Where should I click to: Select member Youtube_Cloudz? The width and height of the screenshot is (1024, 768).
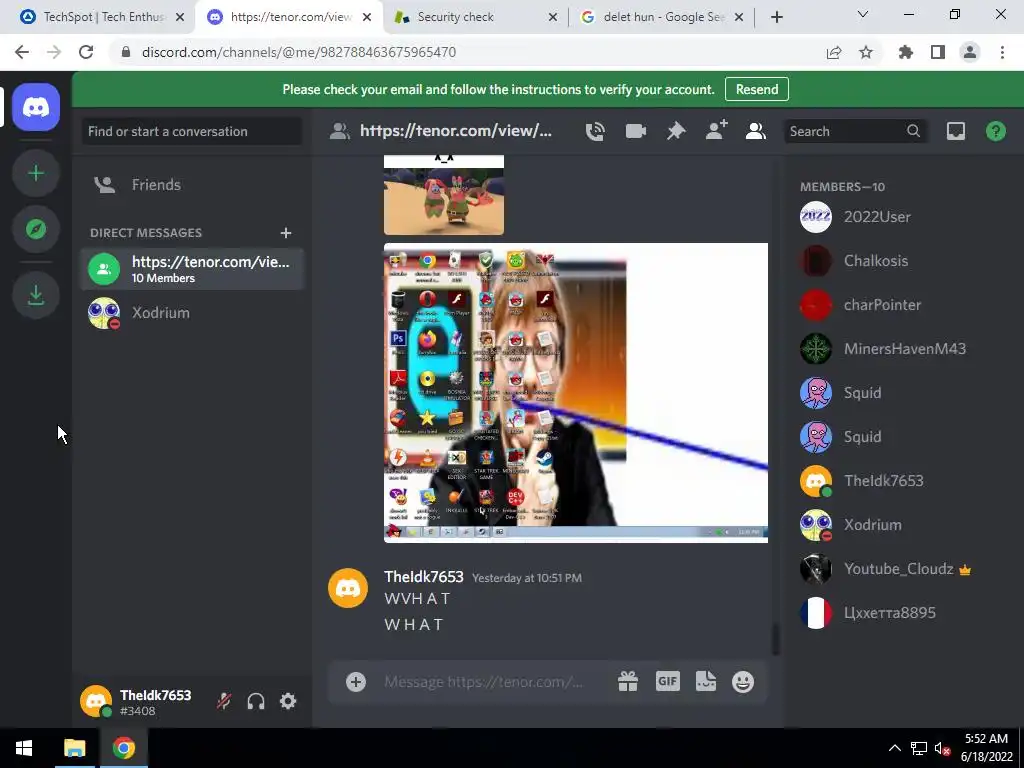(903, 569)
